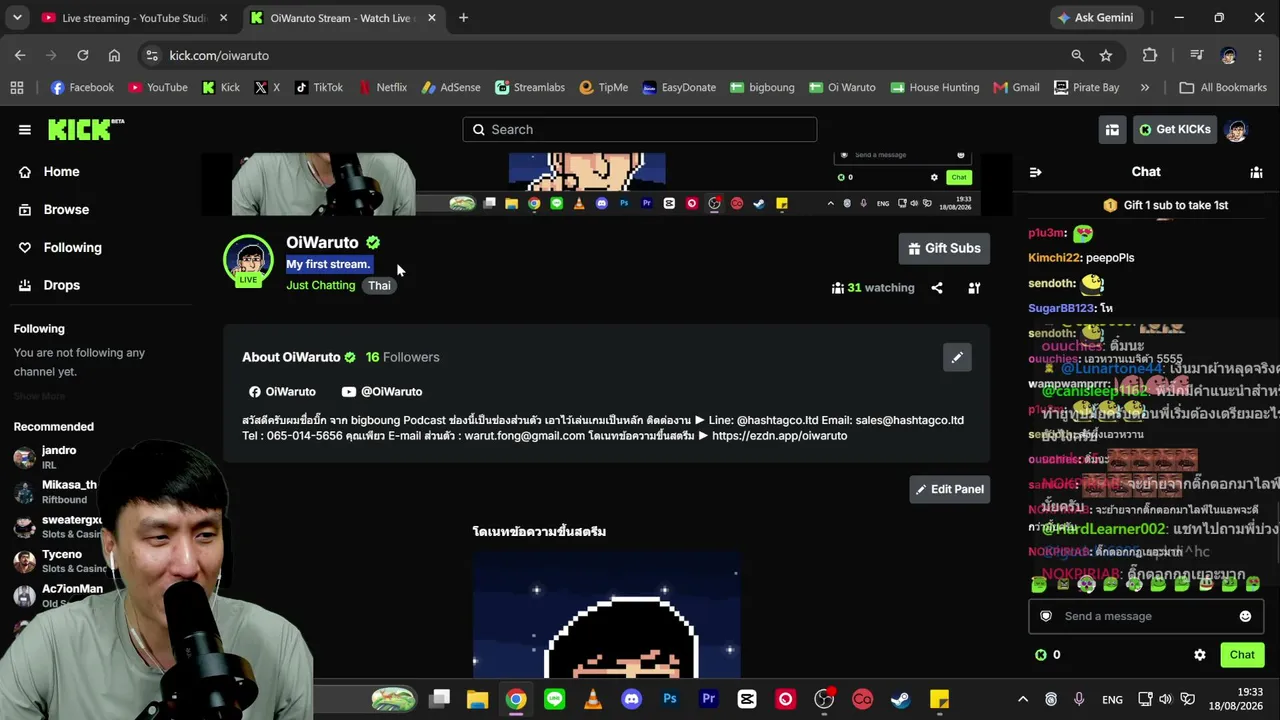The image size is (1280, 720).
Task: Open the Just Chatting category link
Action: click(x=321, y=285)
